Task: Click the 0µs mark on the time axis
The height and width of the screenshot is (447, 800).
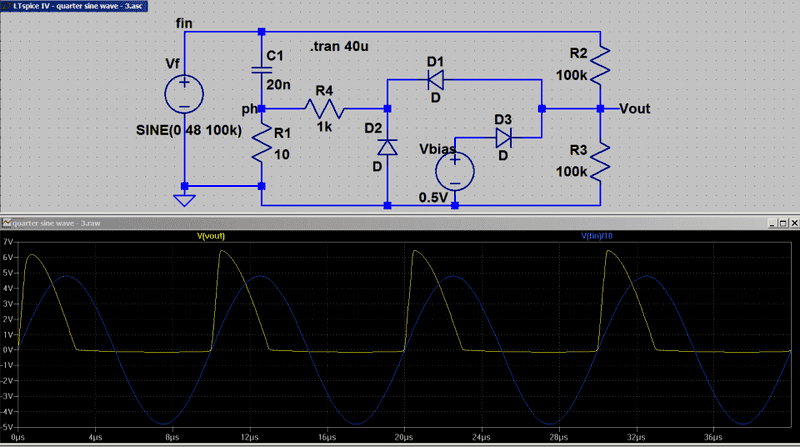Action: click(x=17, y=437)
